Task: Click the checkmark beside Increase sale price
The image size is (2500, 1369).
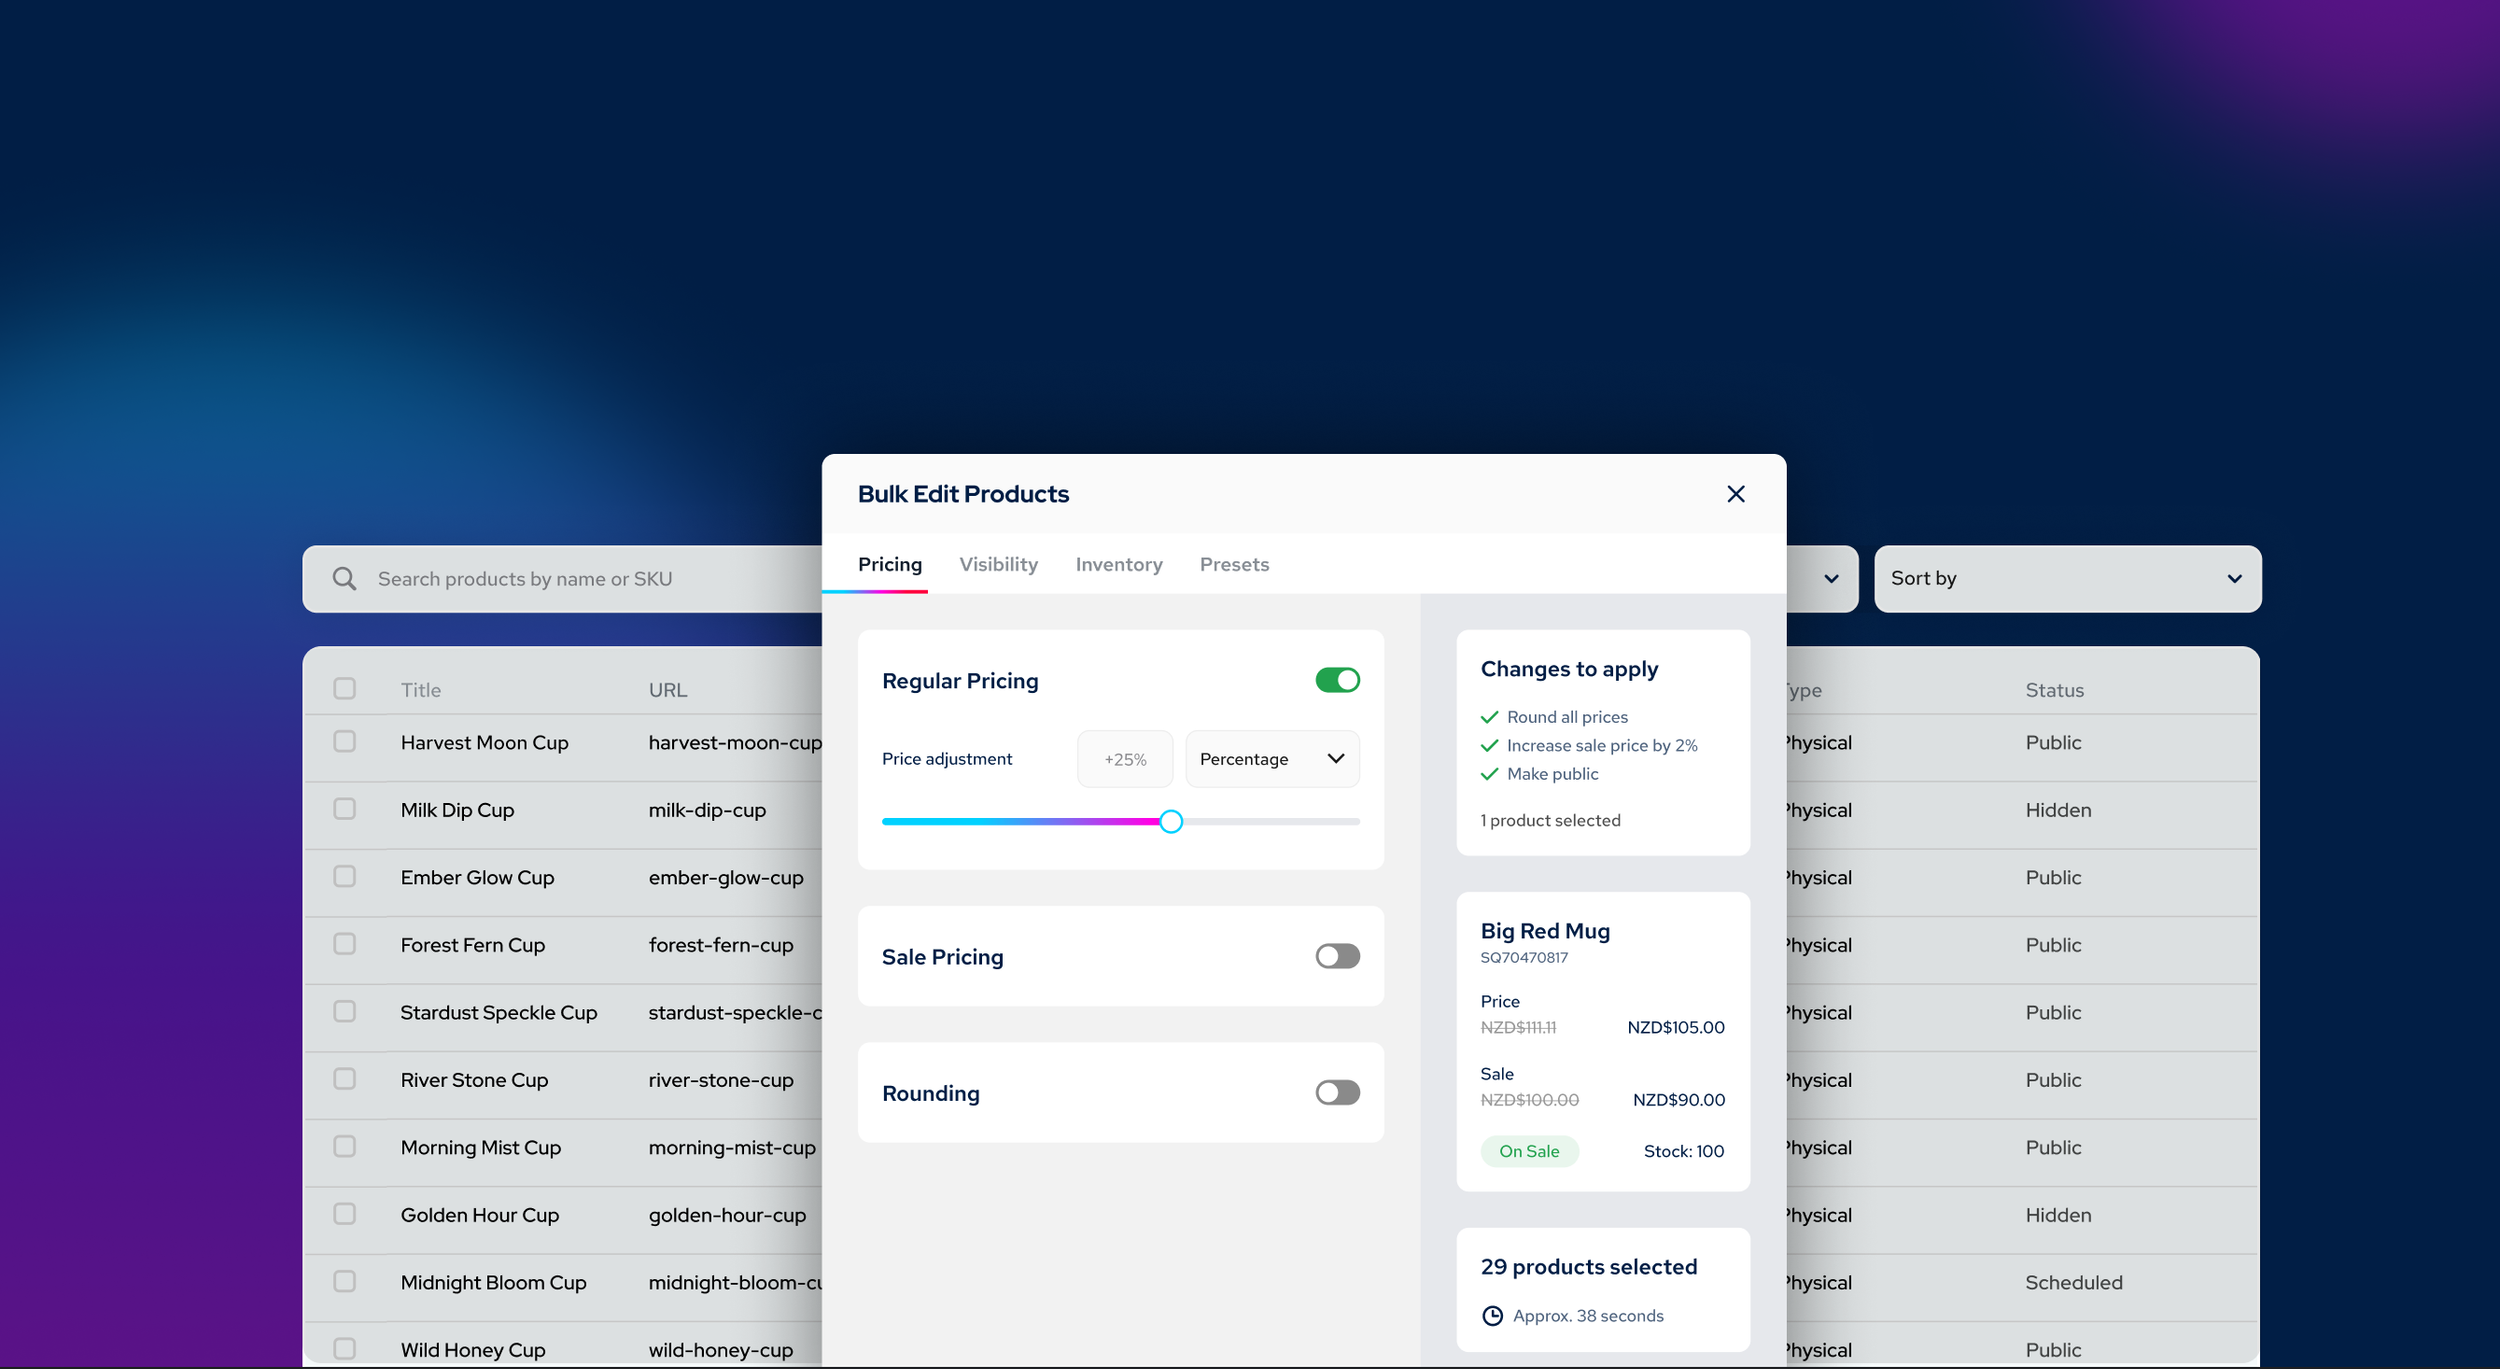Action: point(1489,746)
